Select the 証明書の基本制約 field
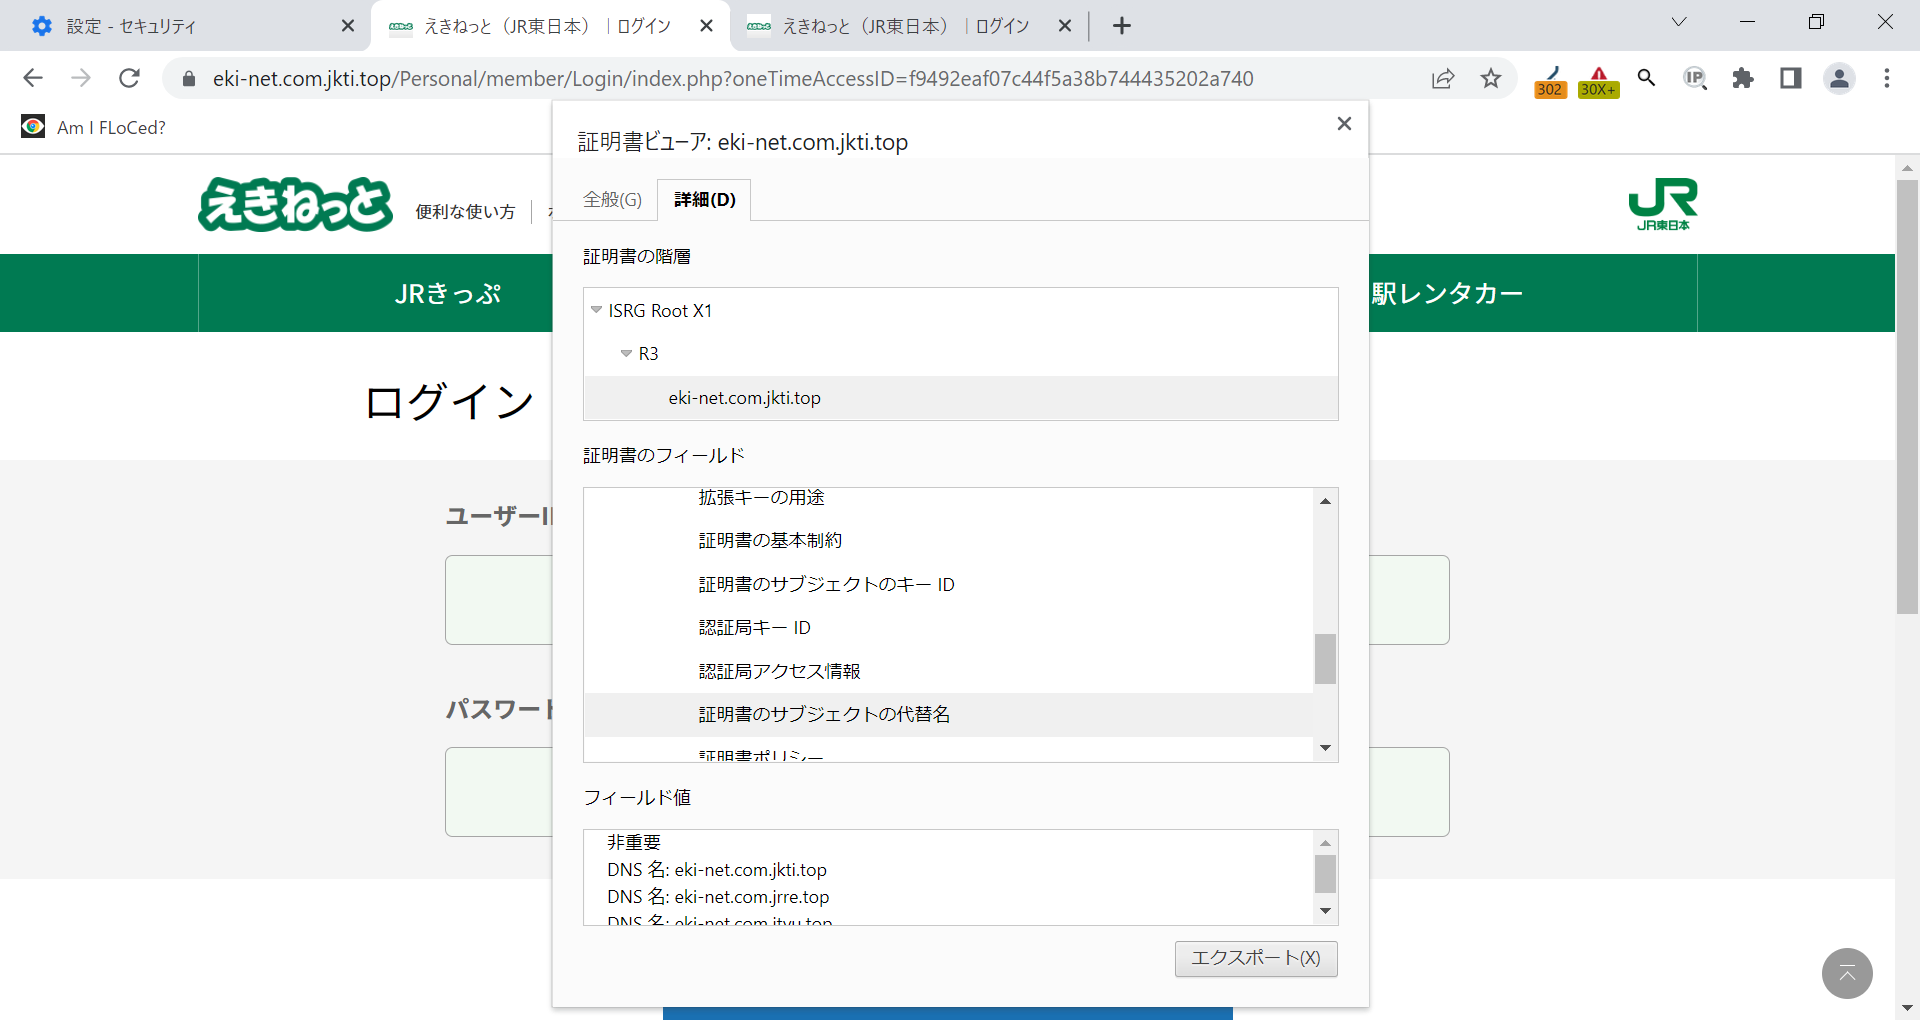 coord(770,540)
